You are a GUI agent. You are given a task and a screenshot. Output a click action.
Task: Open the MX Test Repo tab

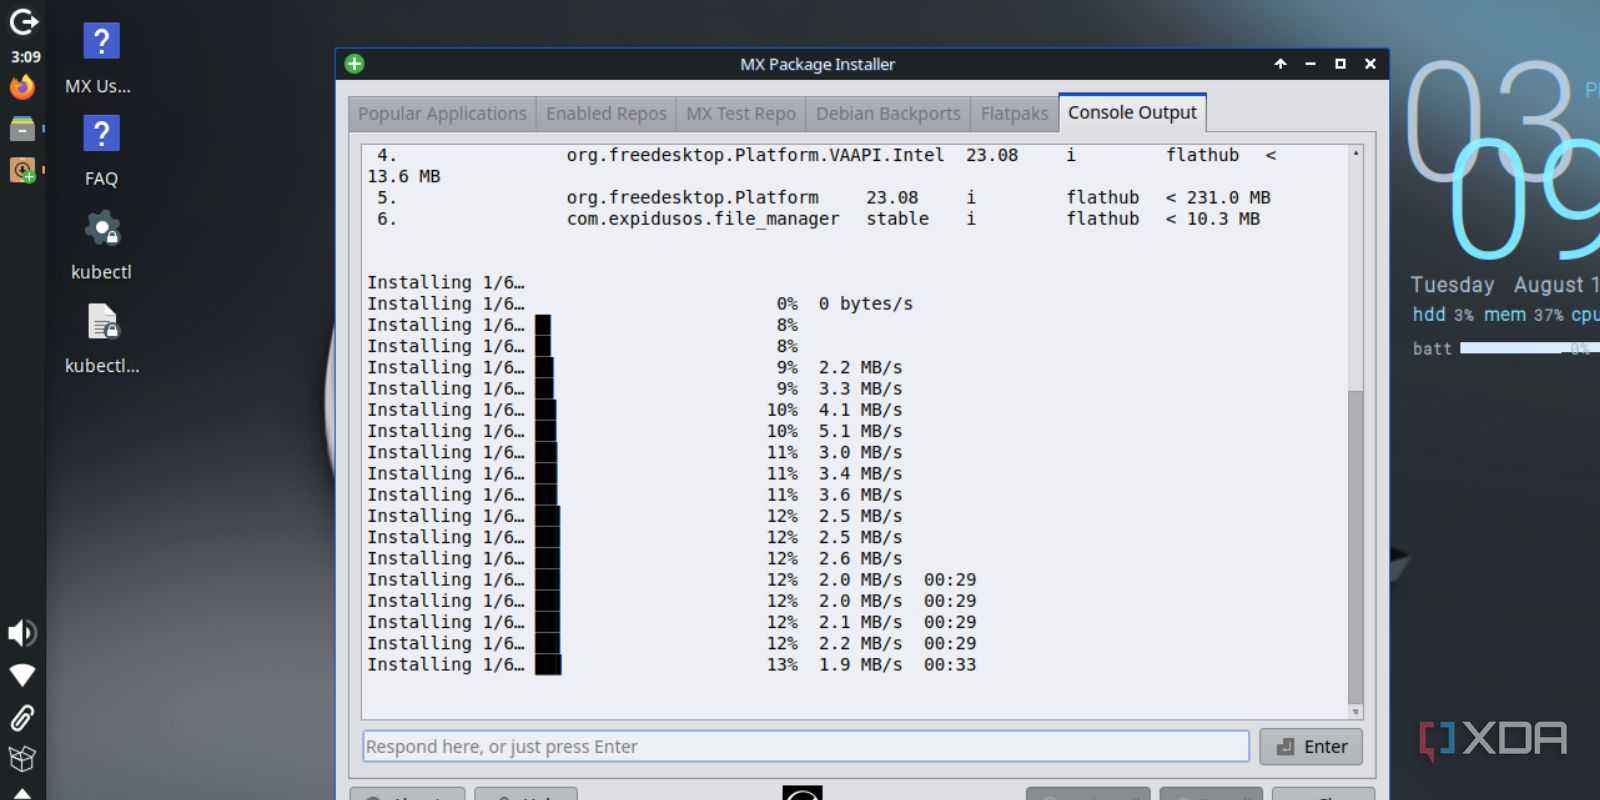(x=741, y=113)
